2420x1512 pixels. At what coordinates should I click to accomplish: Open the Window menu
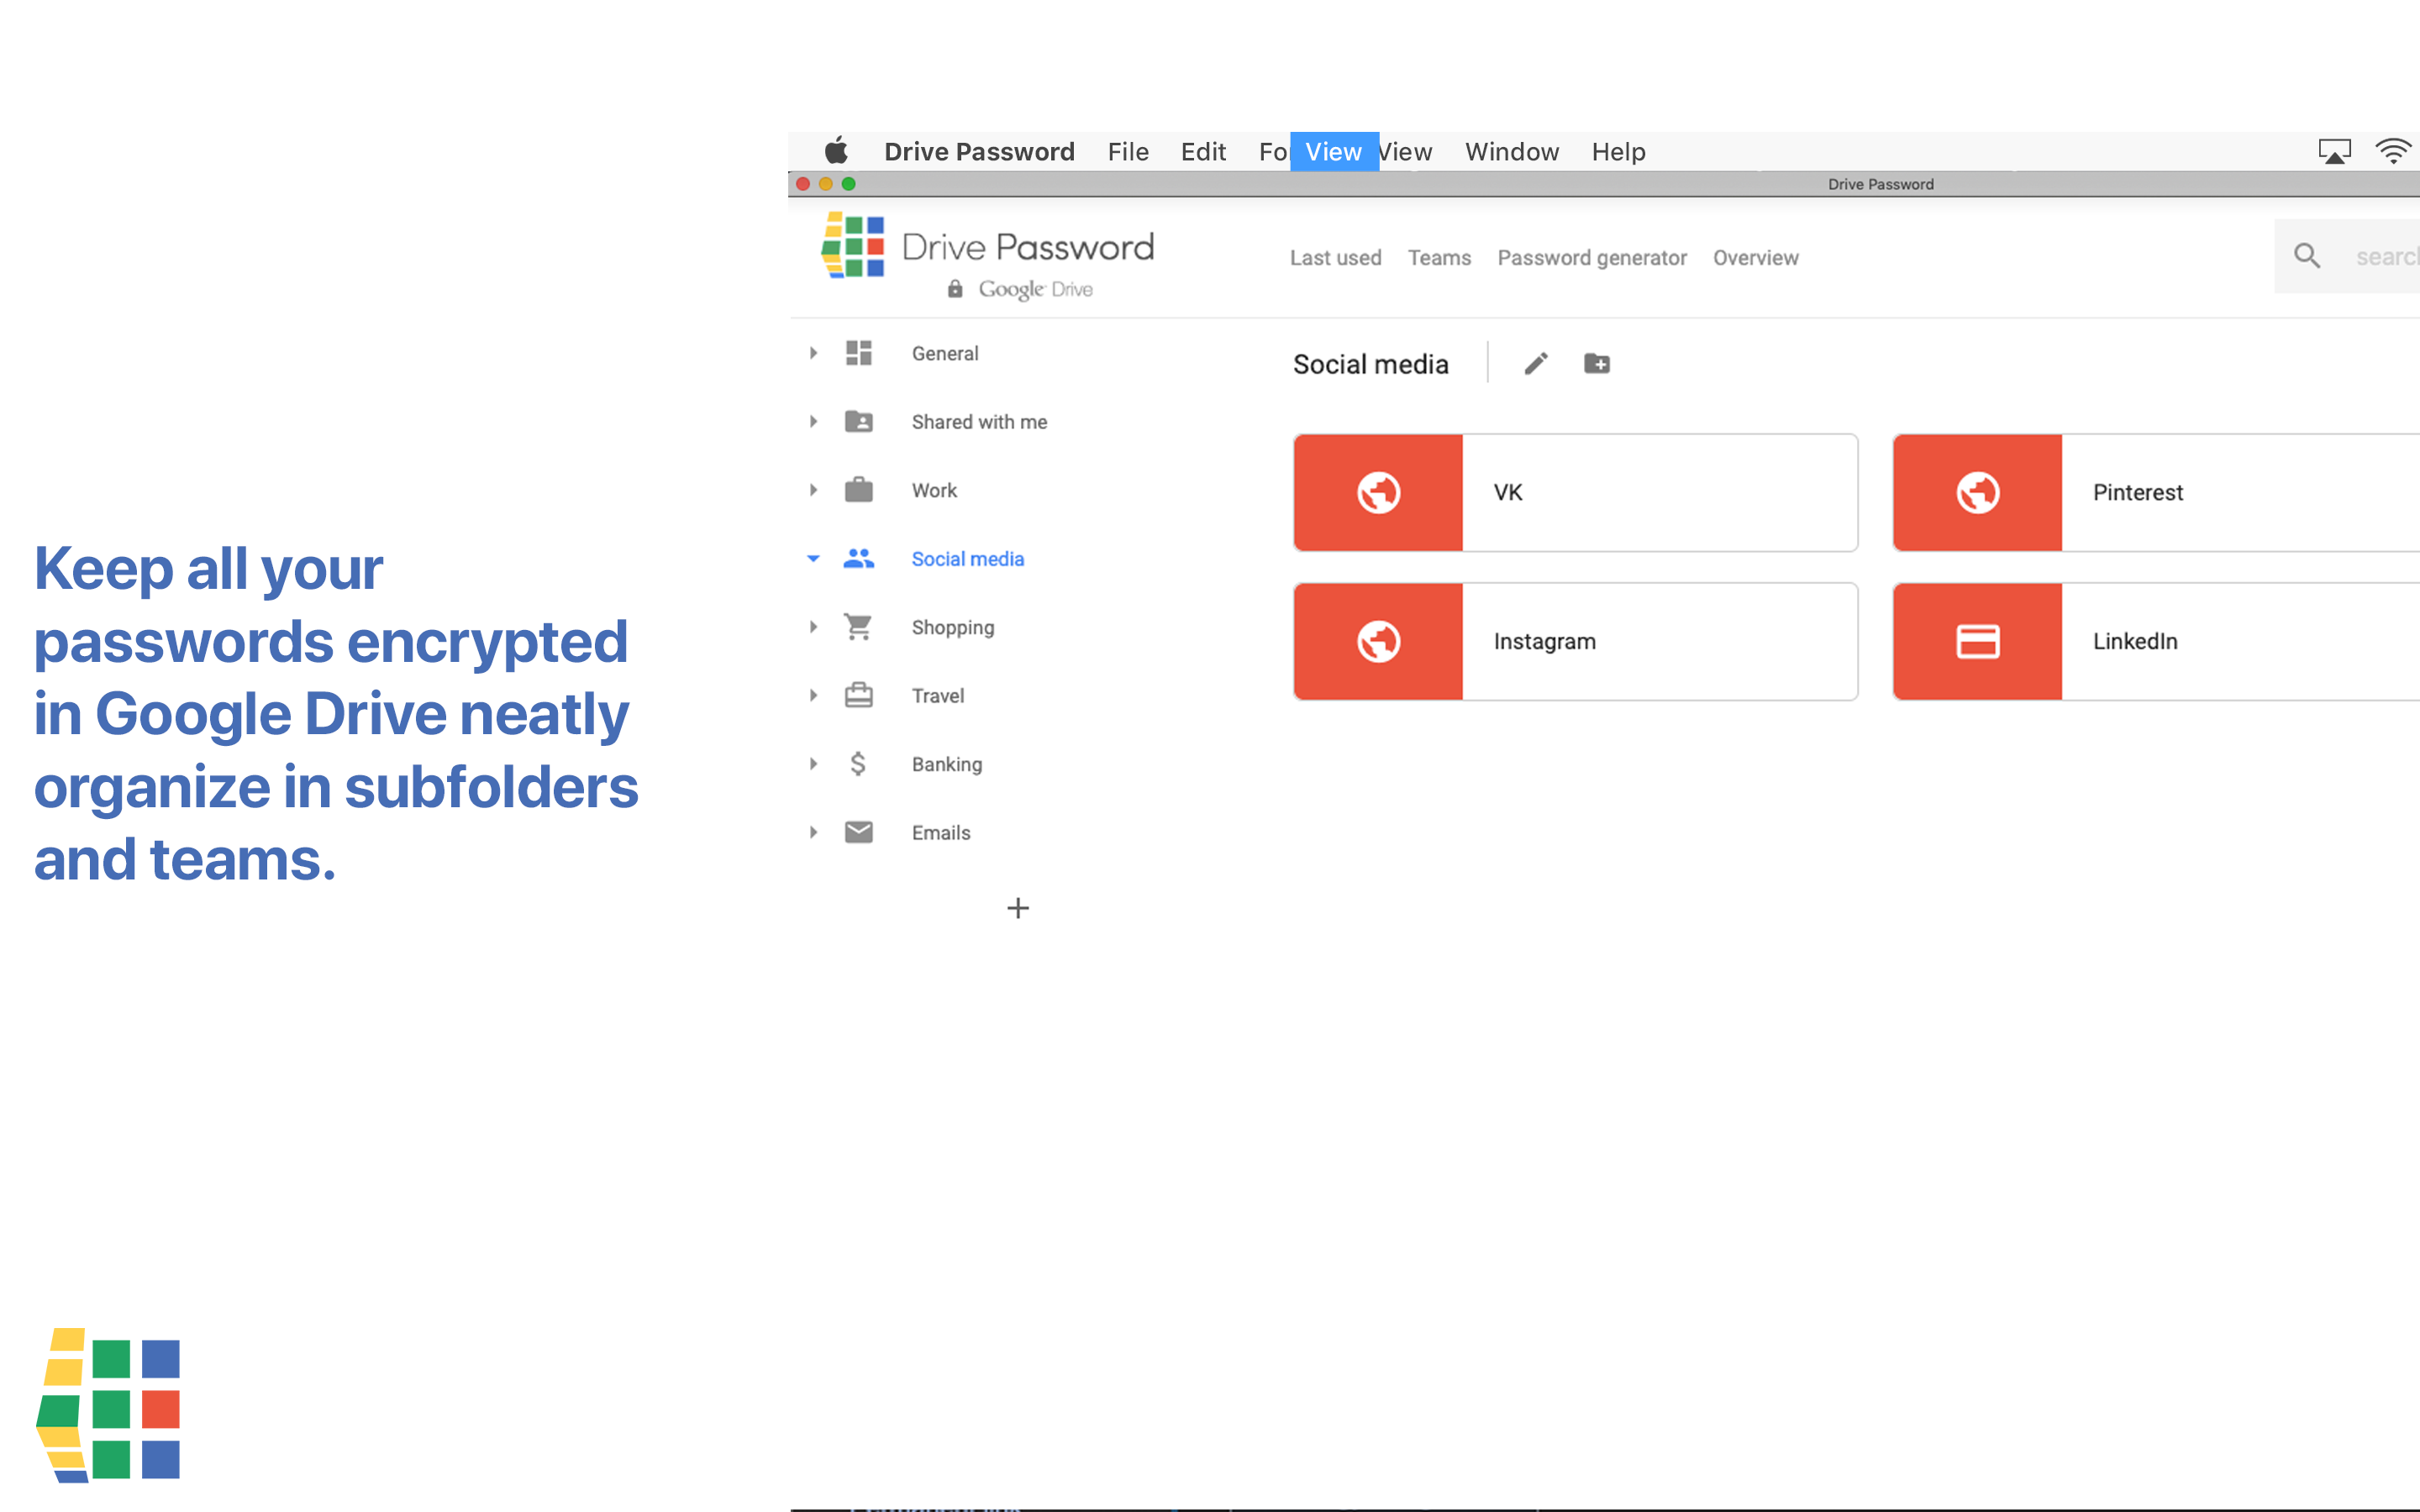coord(1511,151)
